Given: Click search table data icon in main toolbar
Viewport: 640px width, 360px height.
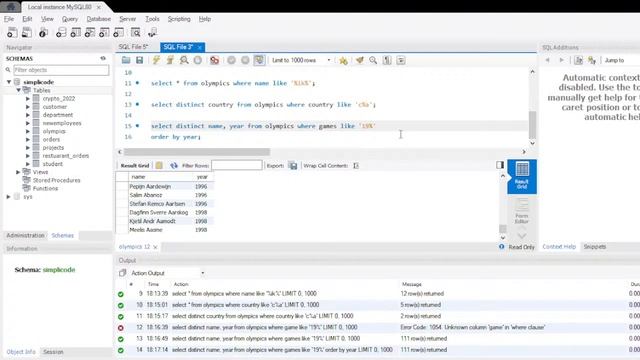Looking at the screenshot, I should click(x=136, y=33).
